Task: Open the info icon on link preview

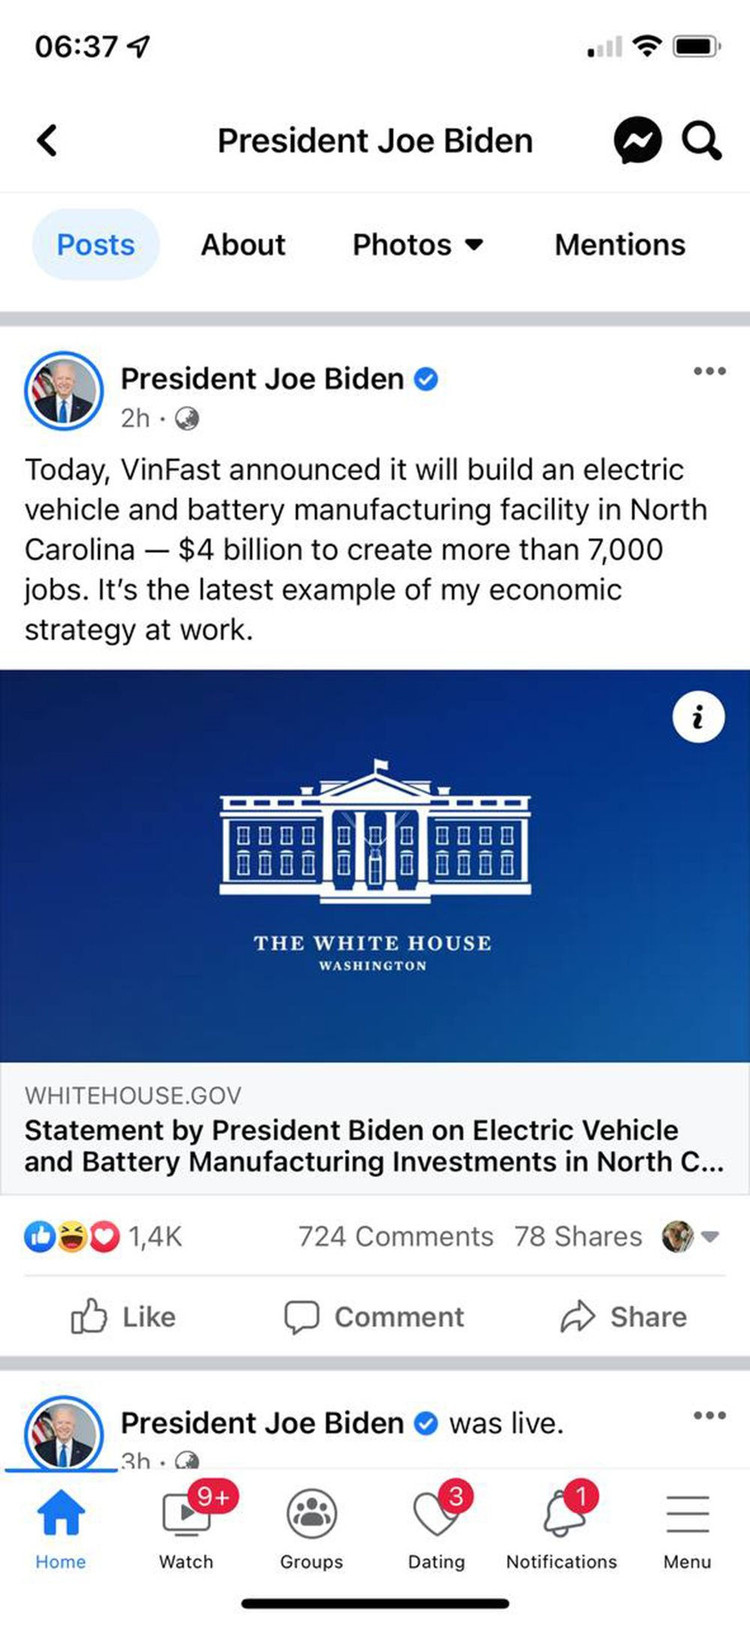Action: tap(698, 717)
